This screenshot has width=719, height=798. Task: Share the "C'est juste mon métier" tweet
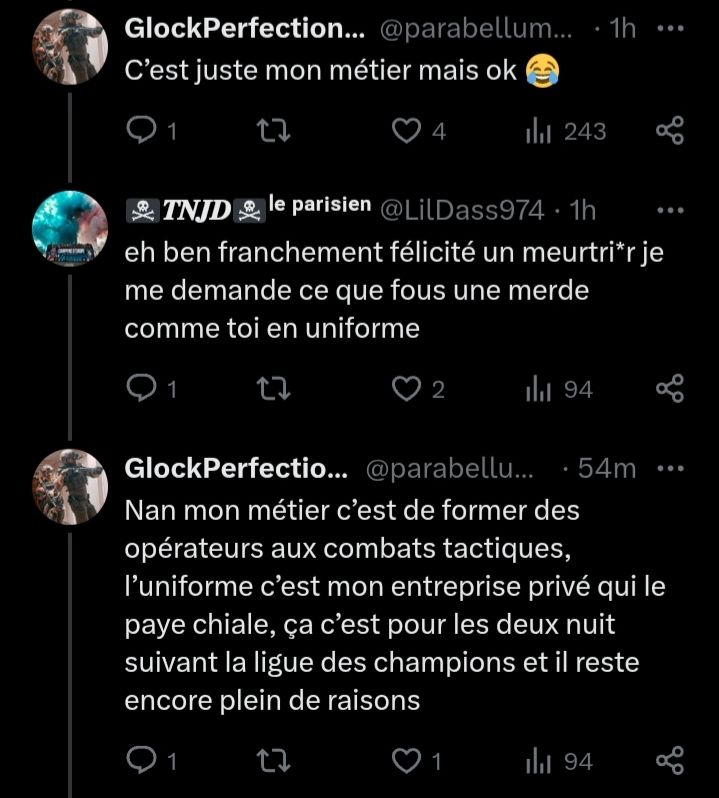669,131
